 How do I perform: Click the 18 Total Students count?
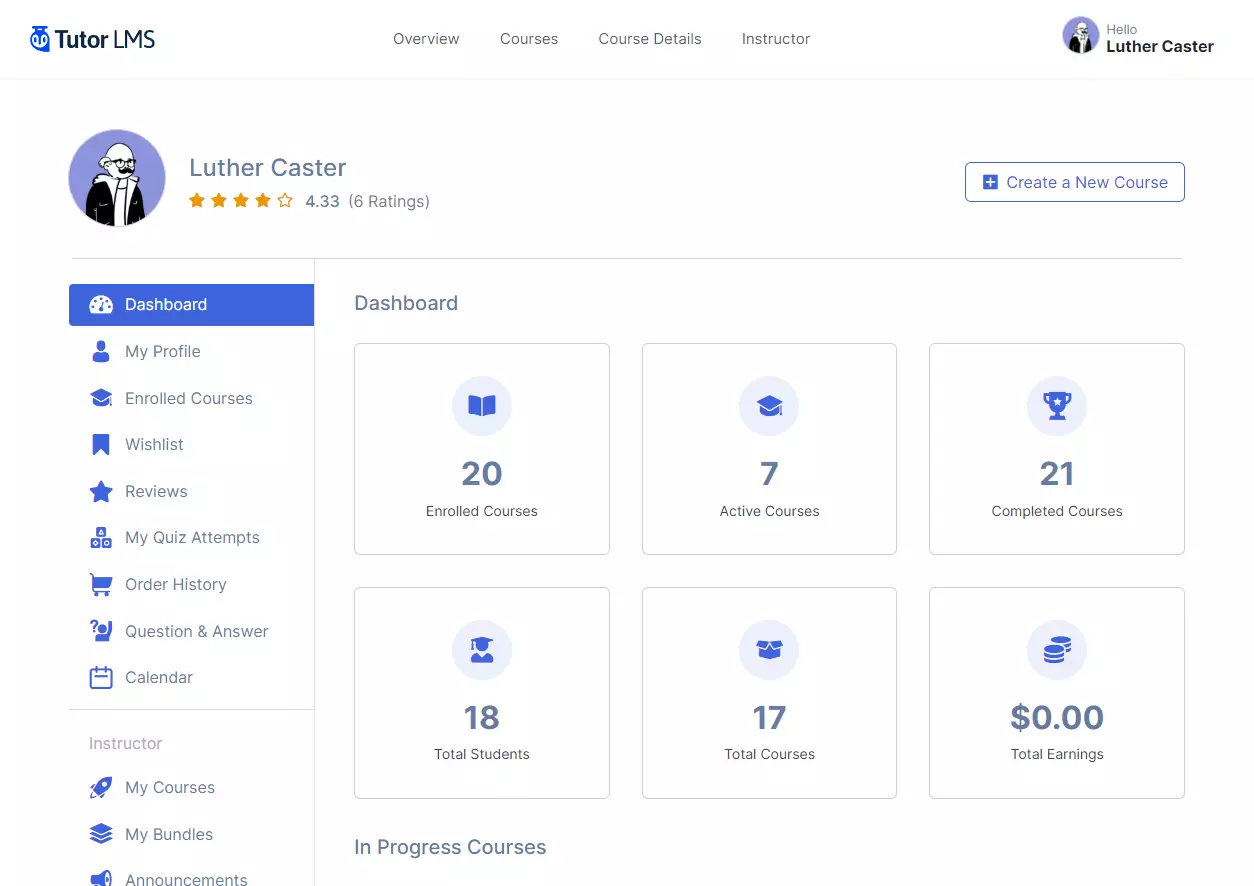[x=482, y=717]
